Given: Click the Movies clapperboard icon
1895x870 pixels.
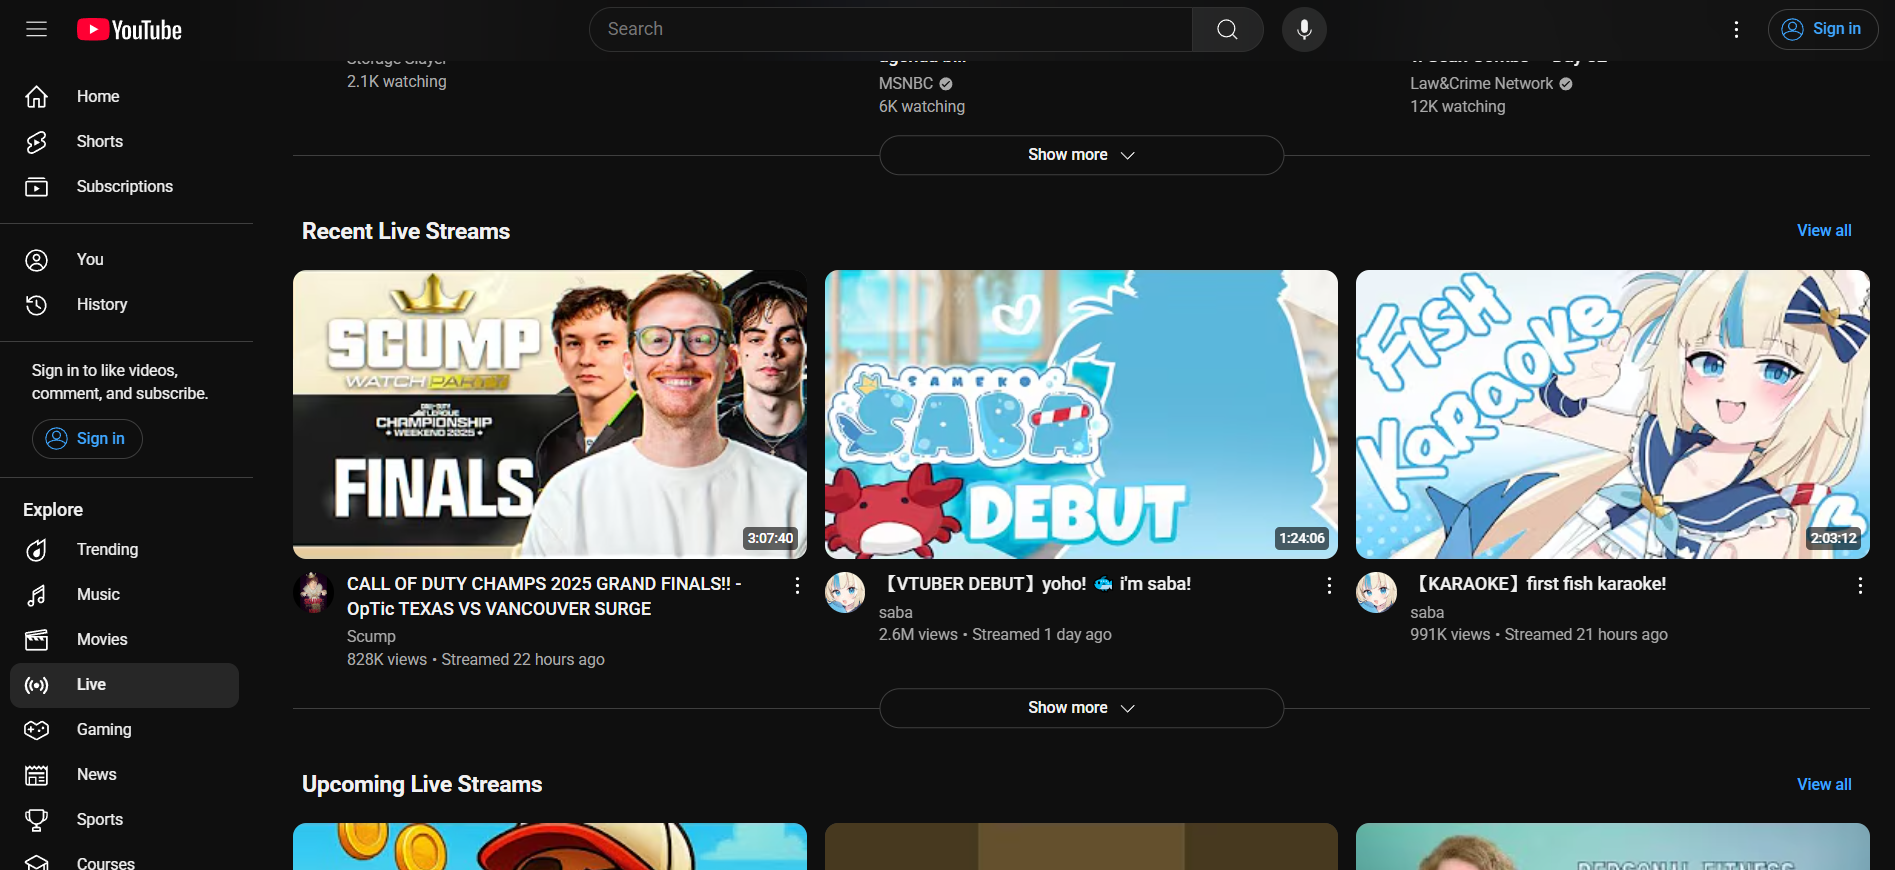Looking at the screenshot, I should click(37, 640).
